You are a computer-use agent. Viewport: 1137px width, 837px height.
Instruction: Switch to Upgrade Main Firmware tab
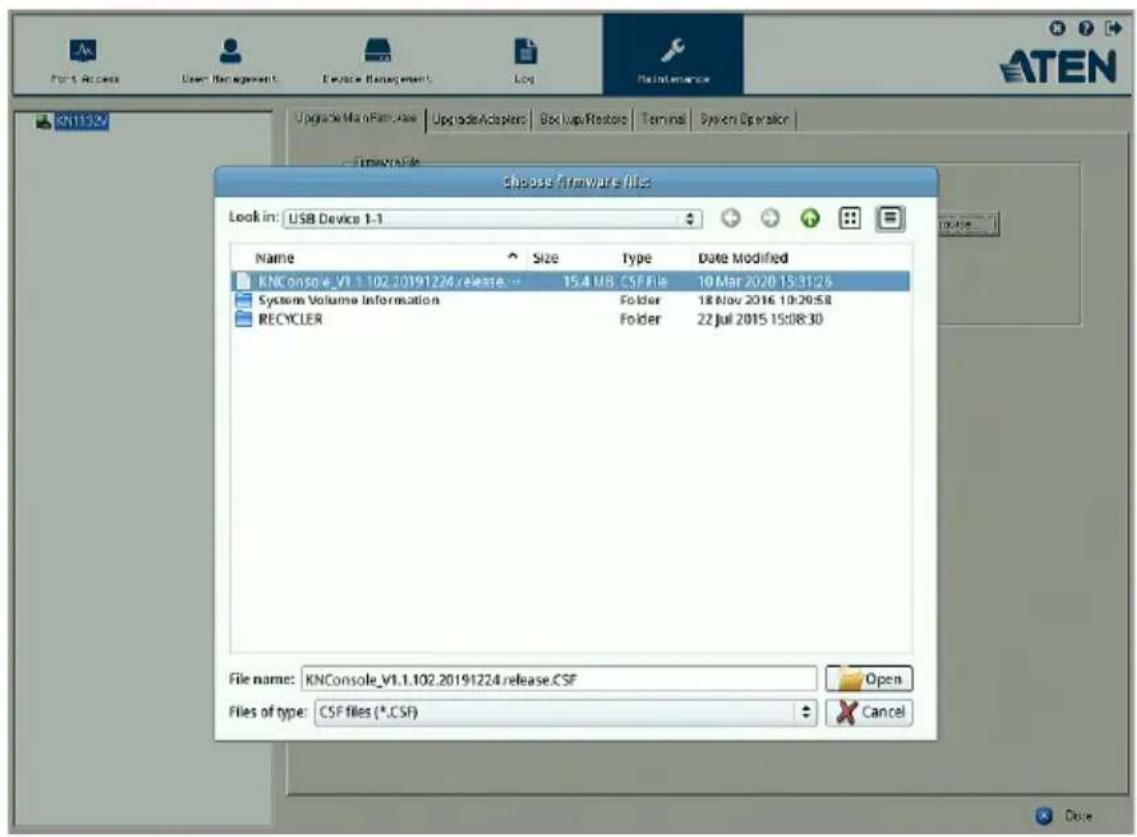pos(356,118)
